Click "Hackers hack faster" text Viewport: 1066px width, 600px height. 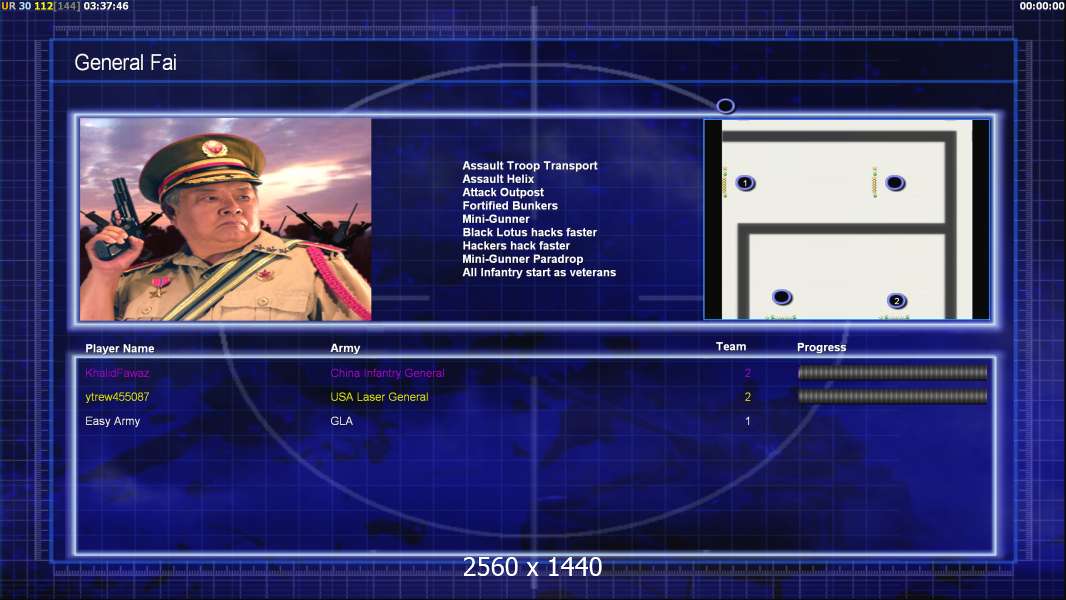pyautogui.click(x=516, y=245)
